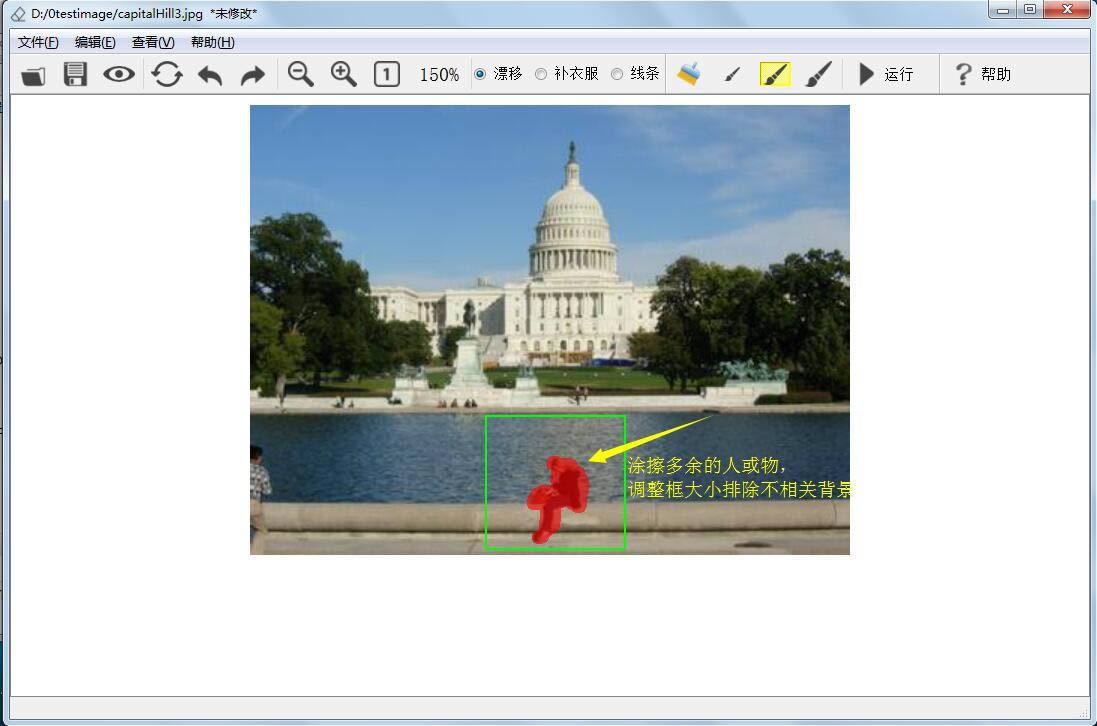Click the 运行 run button

pyautogui.click(x=886, y=74)
